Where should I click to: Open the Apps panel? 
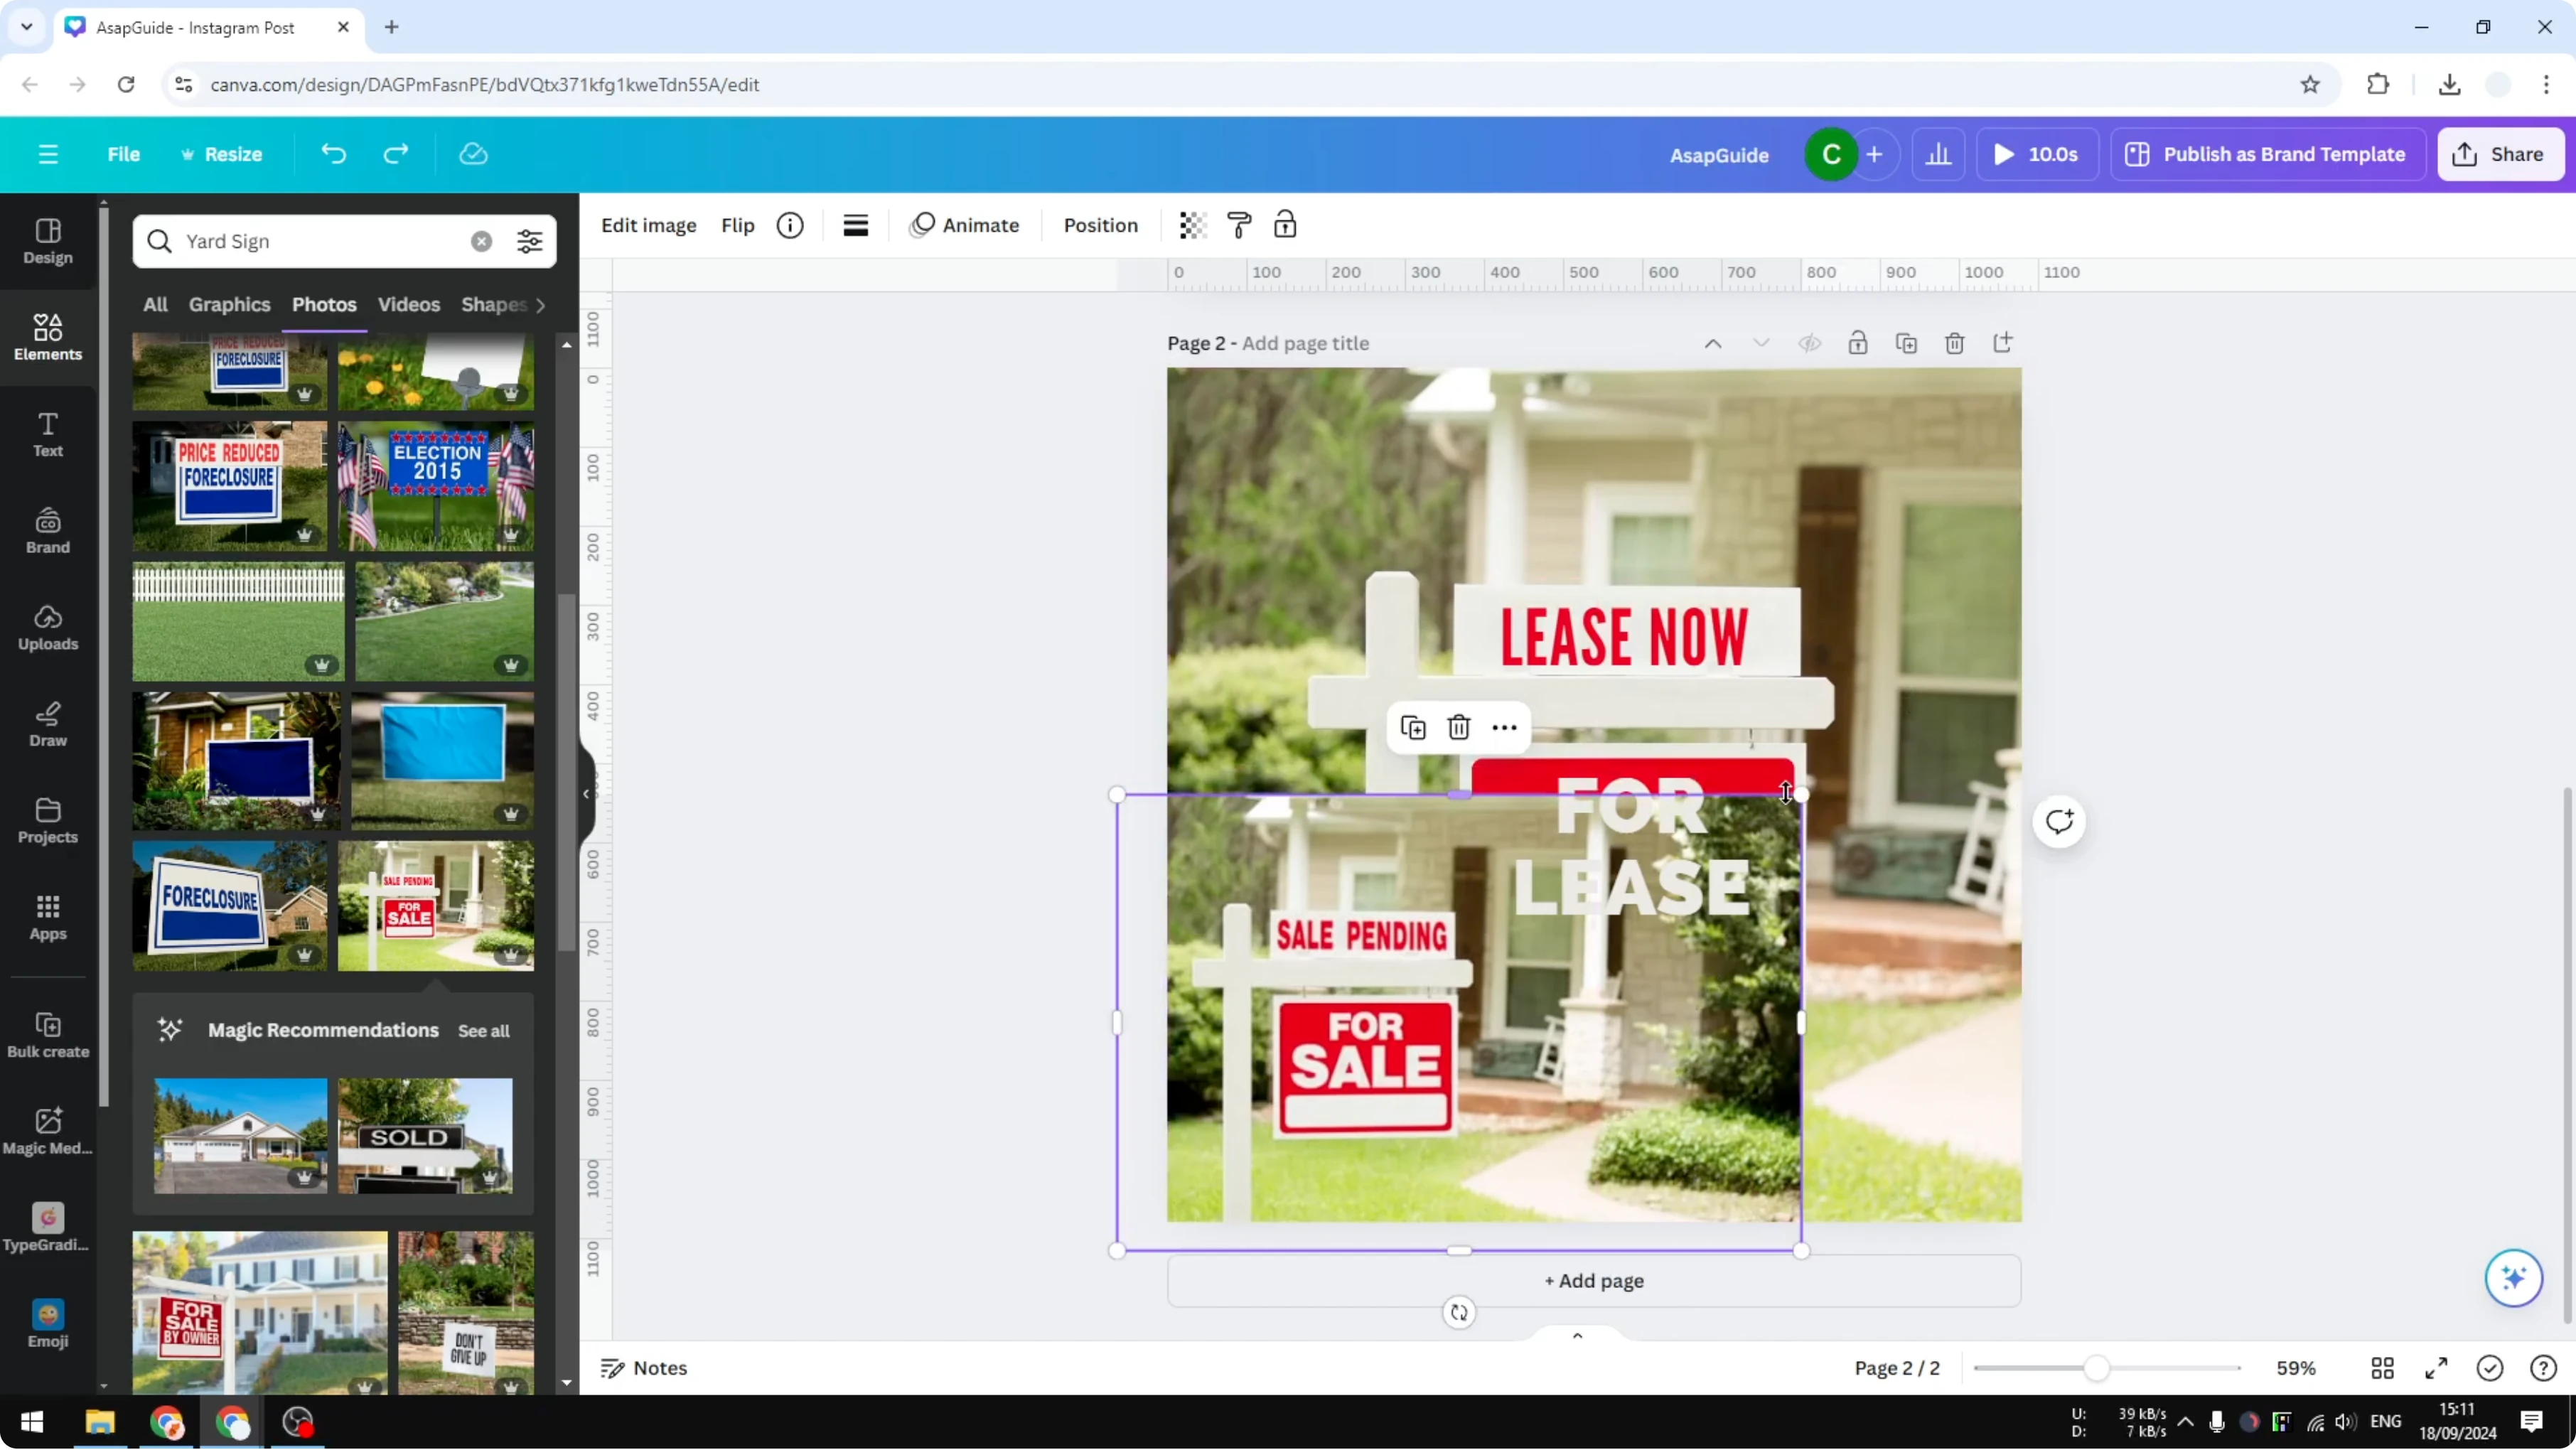click(48, 918)
